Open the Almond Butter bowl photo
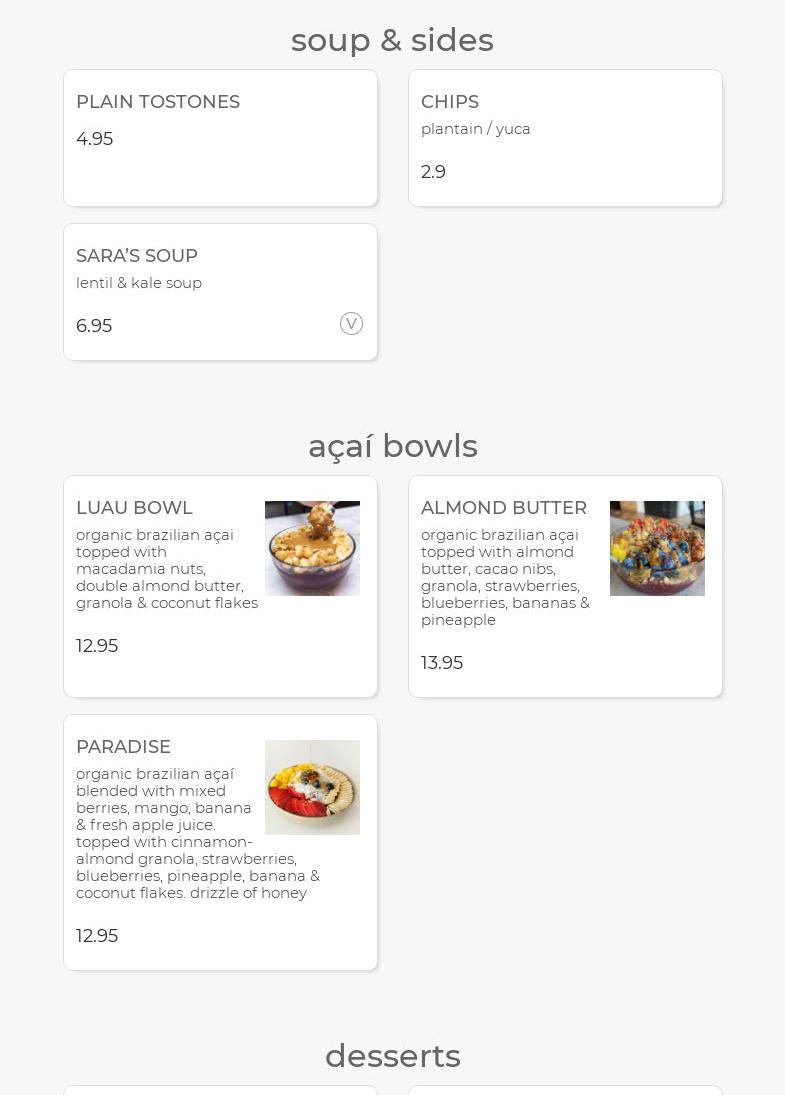 (x=657, y=548)
